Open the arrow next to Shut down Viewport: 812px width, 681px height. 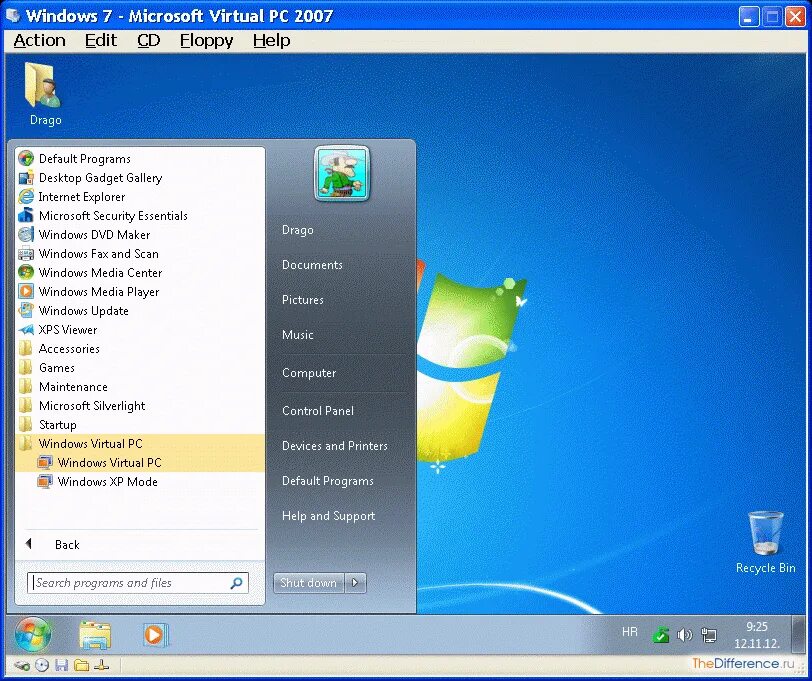point(355,583)
